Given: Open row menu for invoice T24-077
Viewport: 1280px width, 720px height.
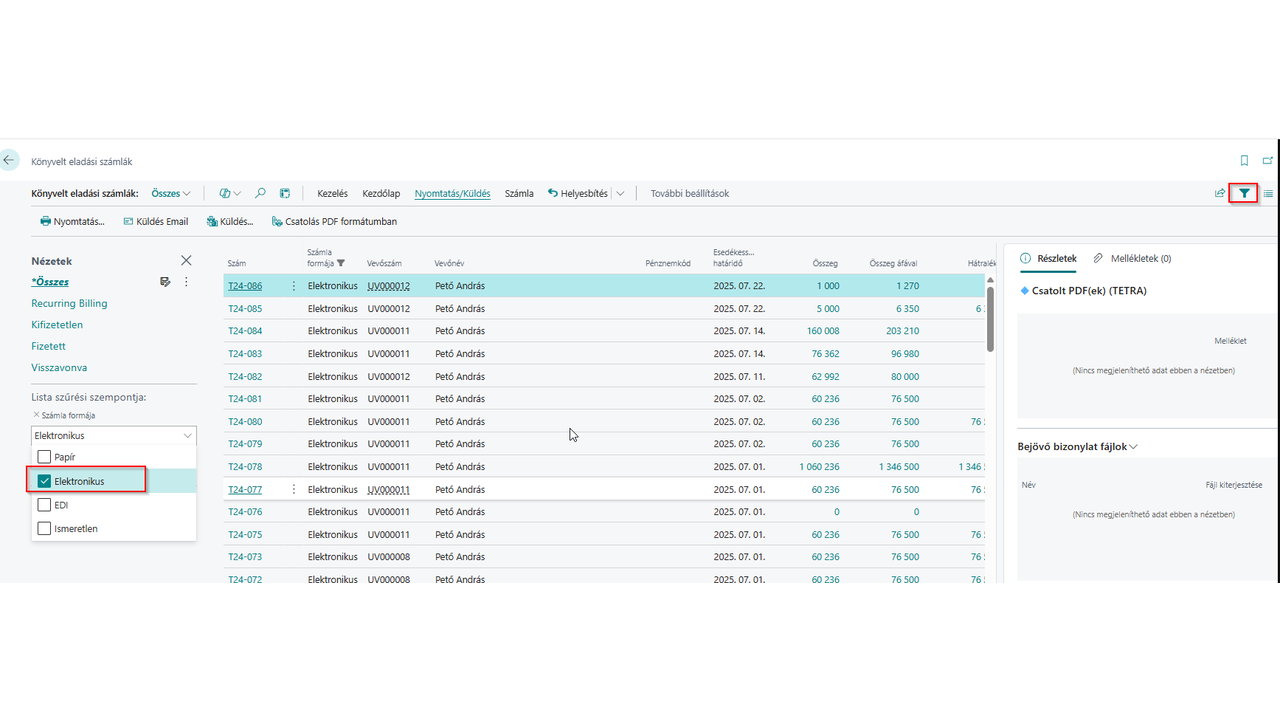Looking at the screenshot, I should pyautogui.click(x=294, y=489).
